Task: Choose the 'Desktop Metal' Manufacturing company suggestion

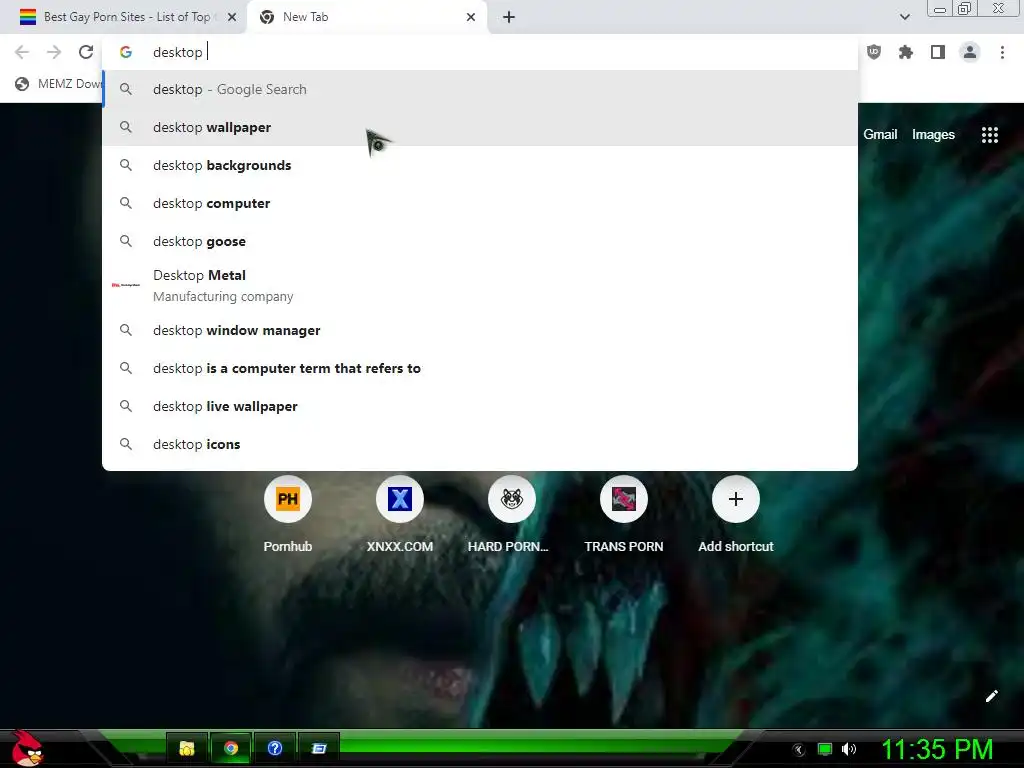Action: pos(479,285)
